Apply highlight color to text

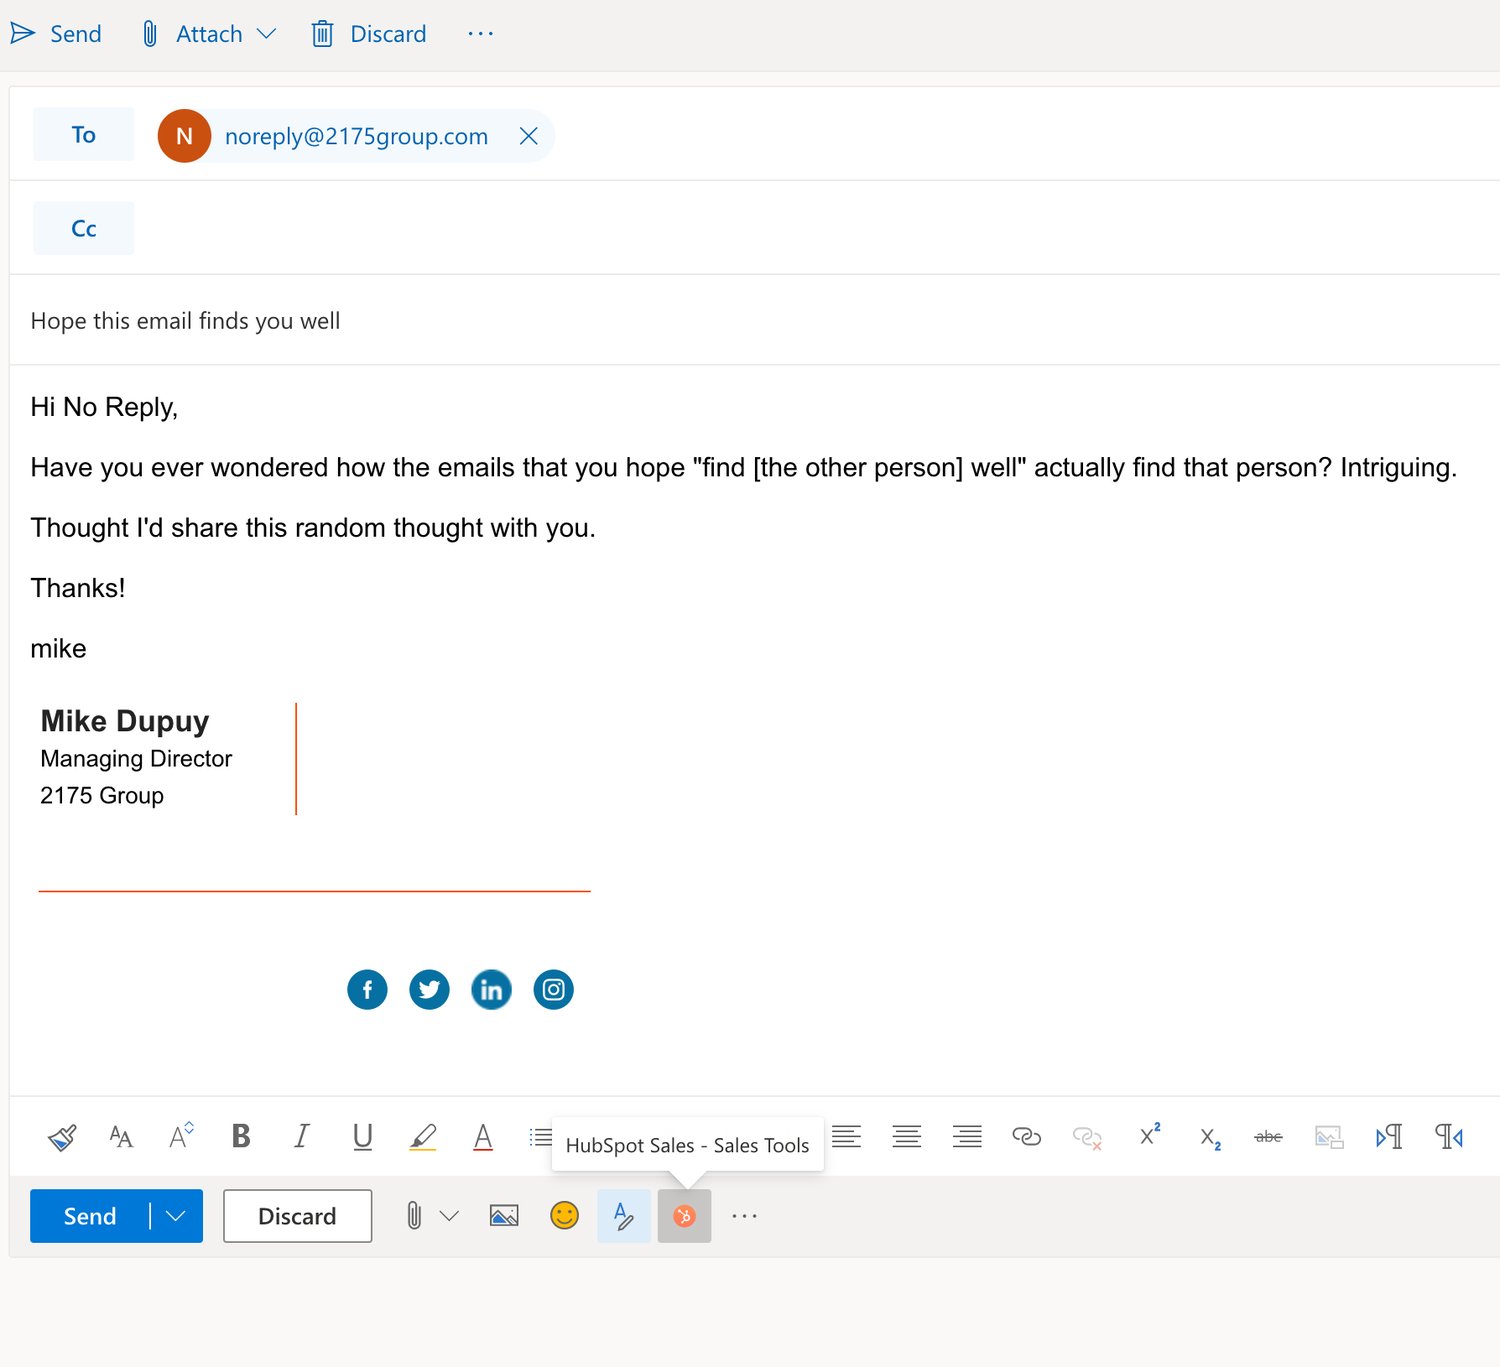(423, 1137)
